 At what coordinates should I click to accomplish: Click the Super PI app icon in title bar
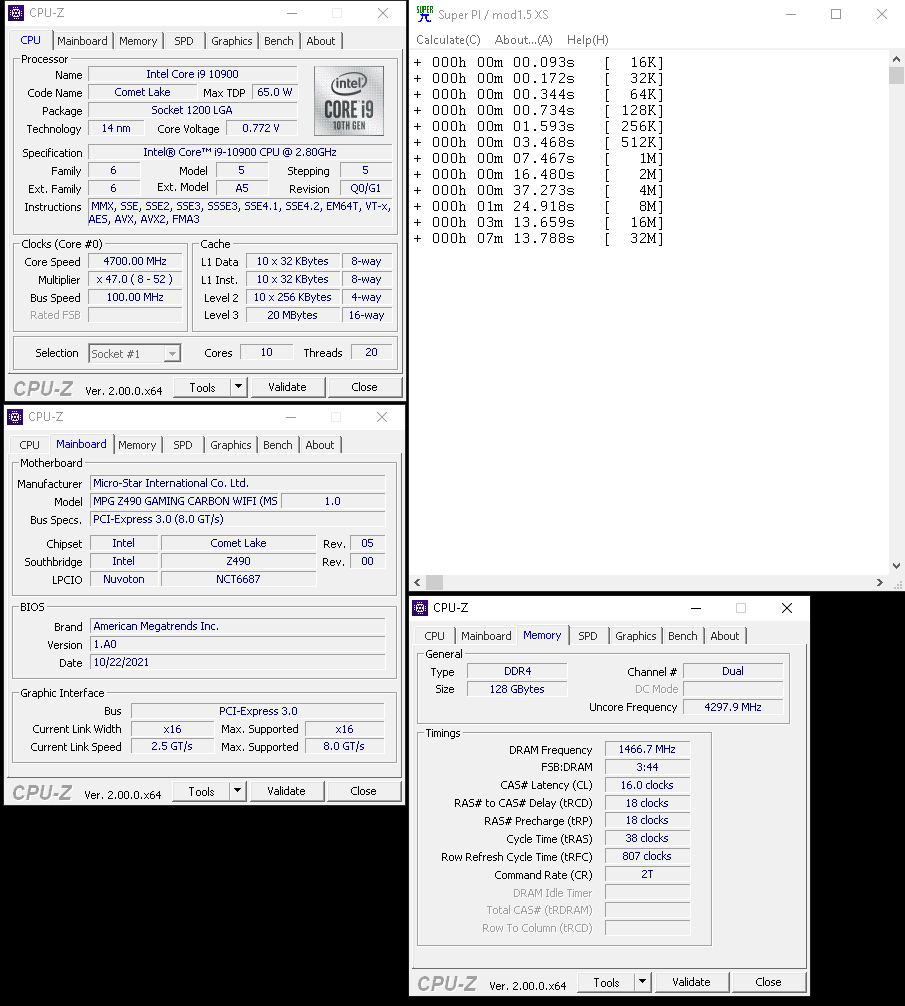click(425, 13)
